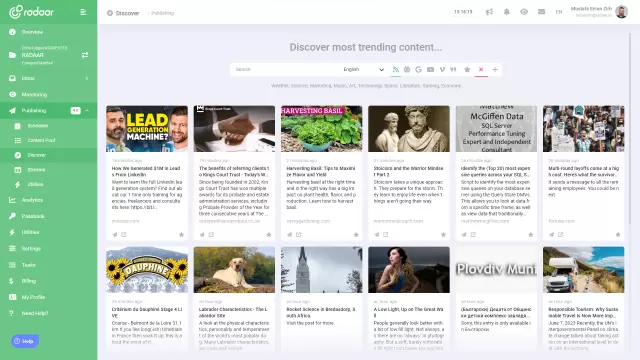Open the messages envelope icon
This screenshot has height=360, width=640.
tap(542, 12)
